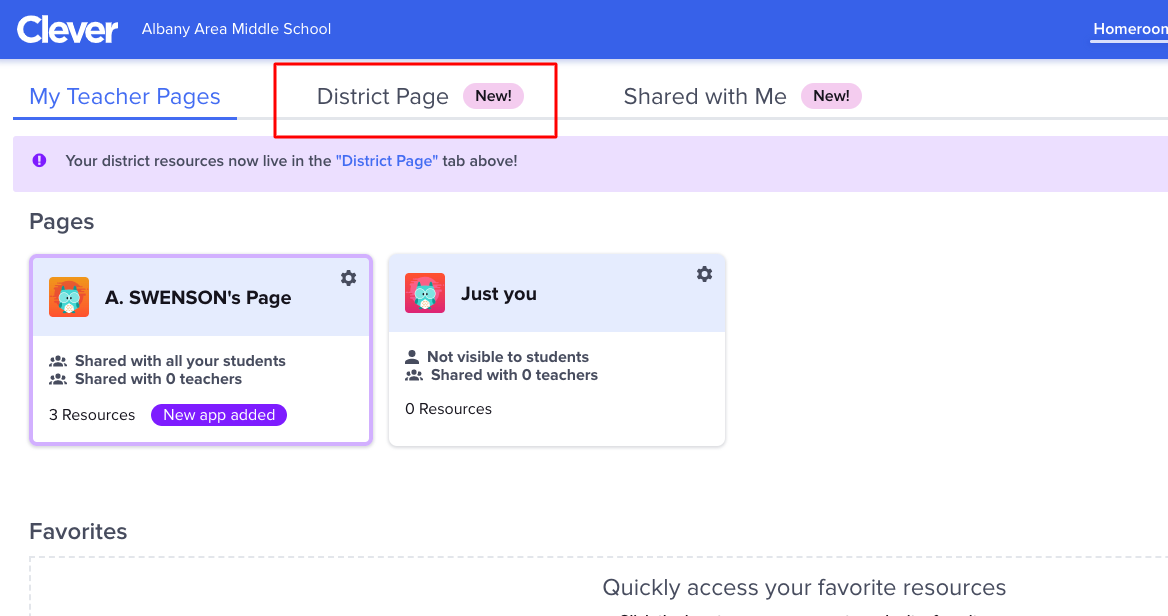Click the New! badge on Shared with Me

(831, 96)
